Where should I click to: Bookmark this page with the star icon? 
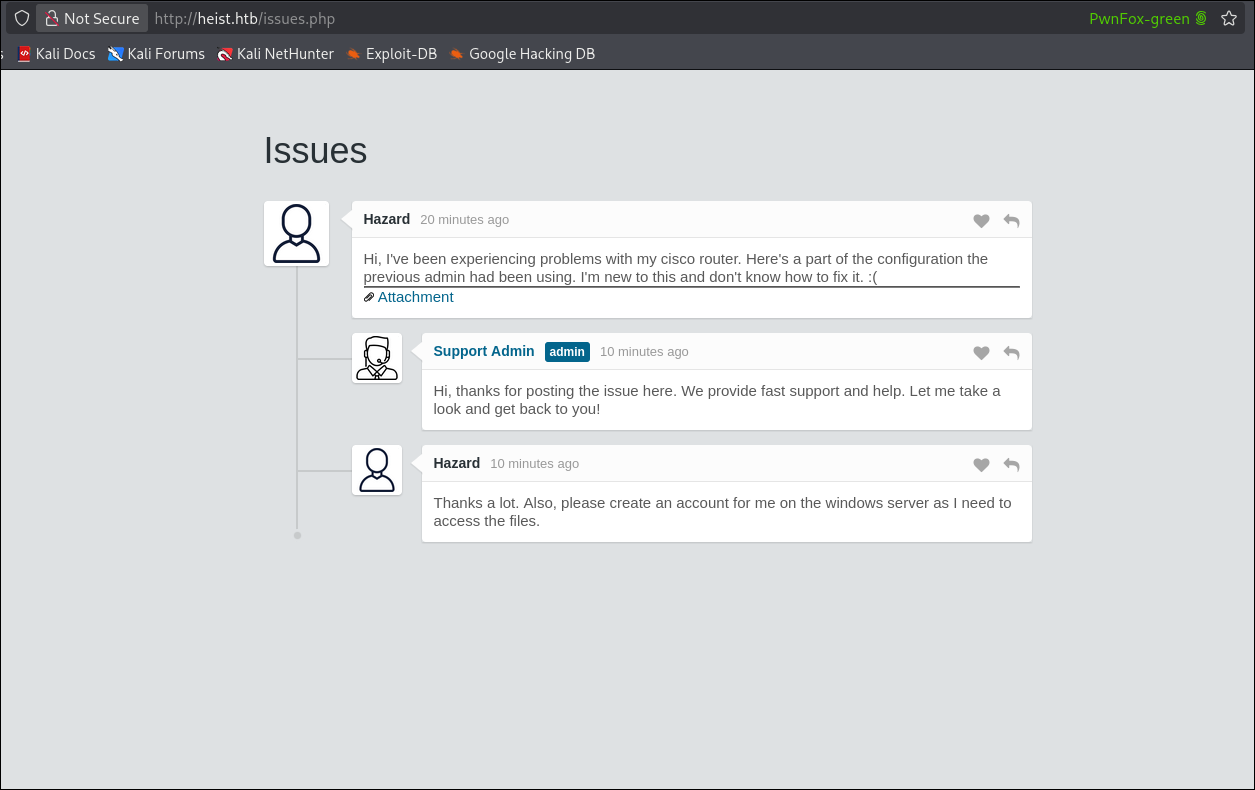(1229, 18)
